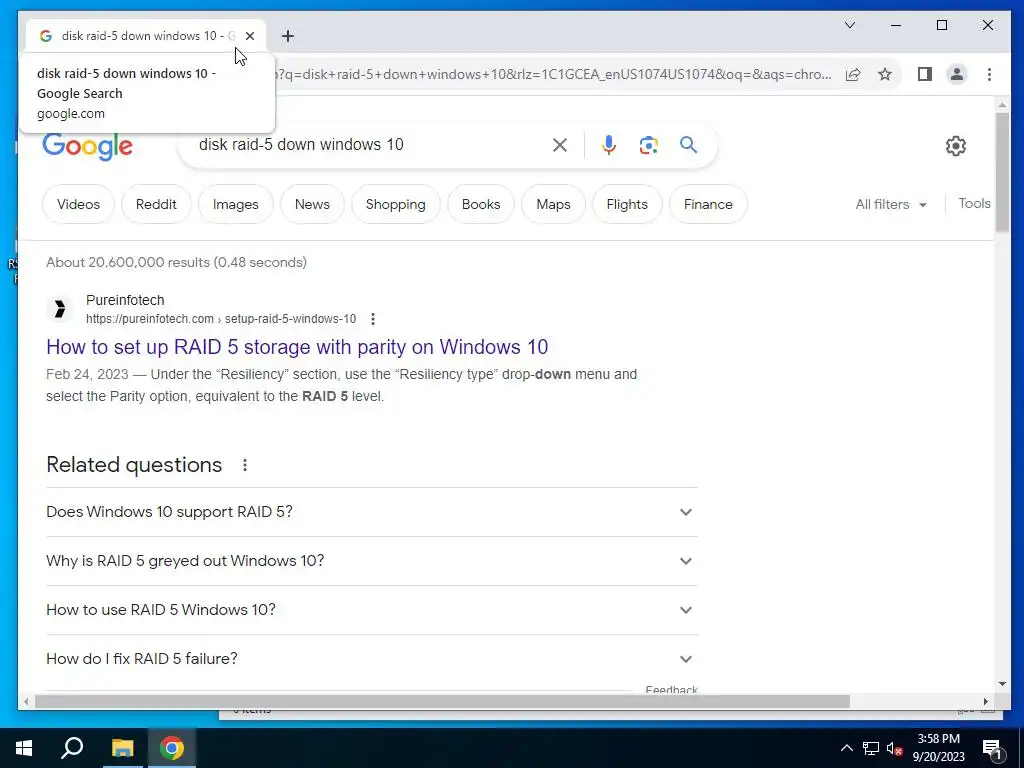The width and height of the screenshot is (1024, 768).
Task: Open 'How to set up RAID 5' result
Action: pos(297,347)
